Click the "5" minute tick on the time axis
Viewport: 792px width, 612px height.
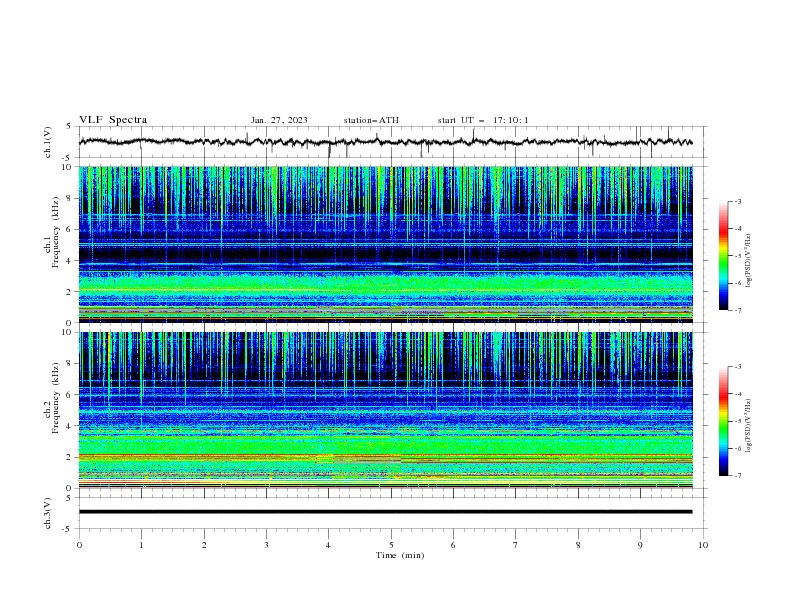(x=391, y=545)
